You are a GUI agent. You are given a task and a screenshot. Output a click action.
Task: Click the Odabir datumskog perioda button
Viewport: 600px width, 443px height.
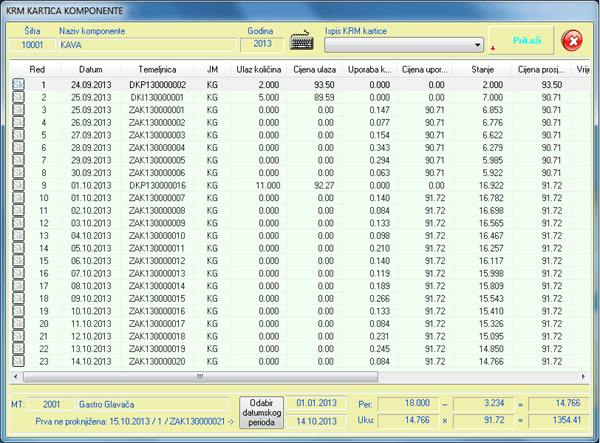coord(263,411)
